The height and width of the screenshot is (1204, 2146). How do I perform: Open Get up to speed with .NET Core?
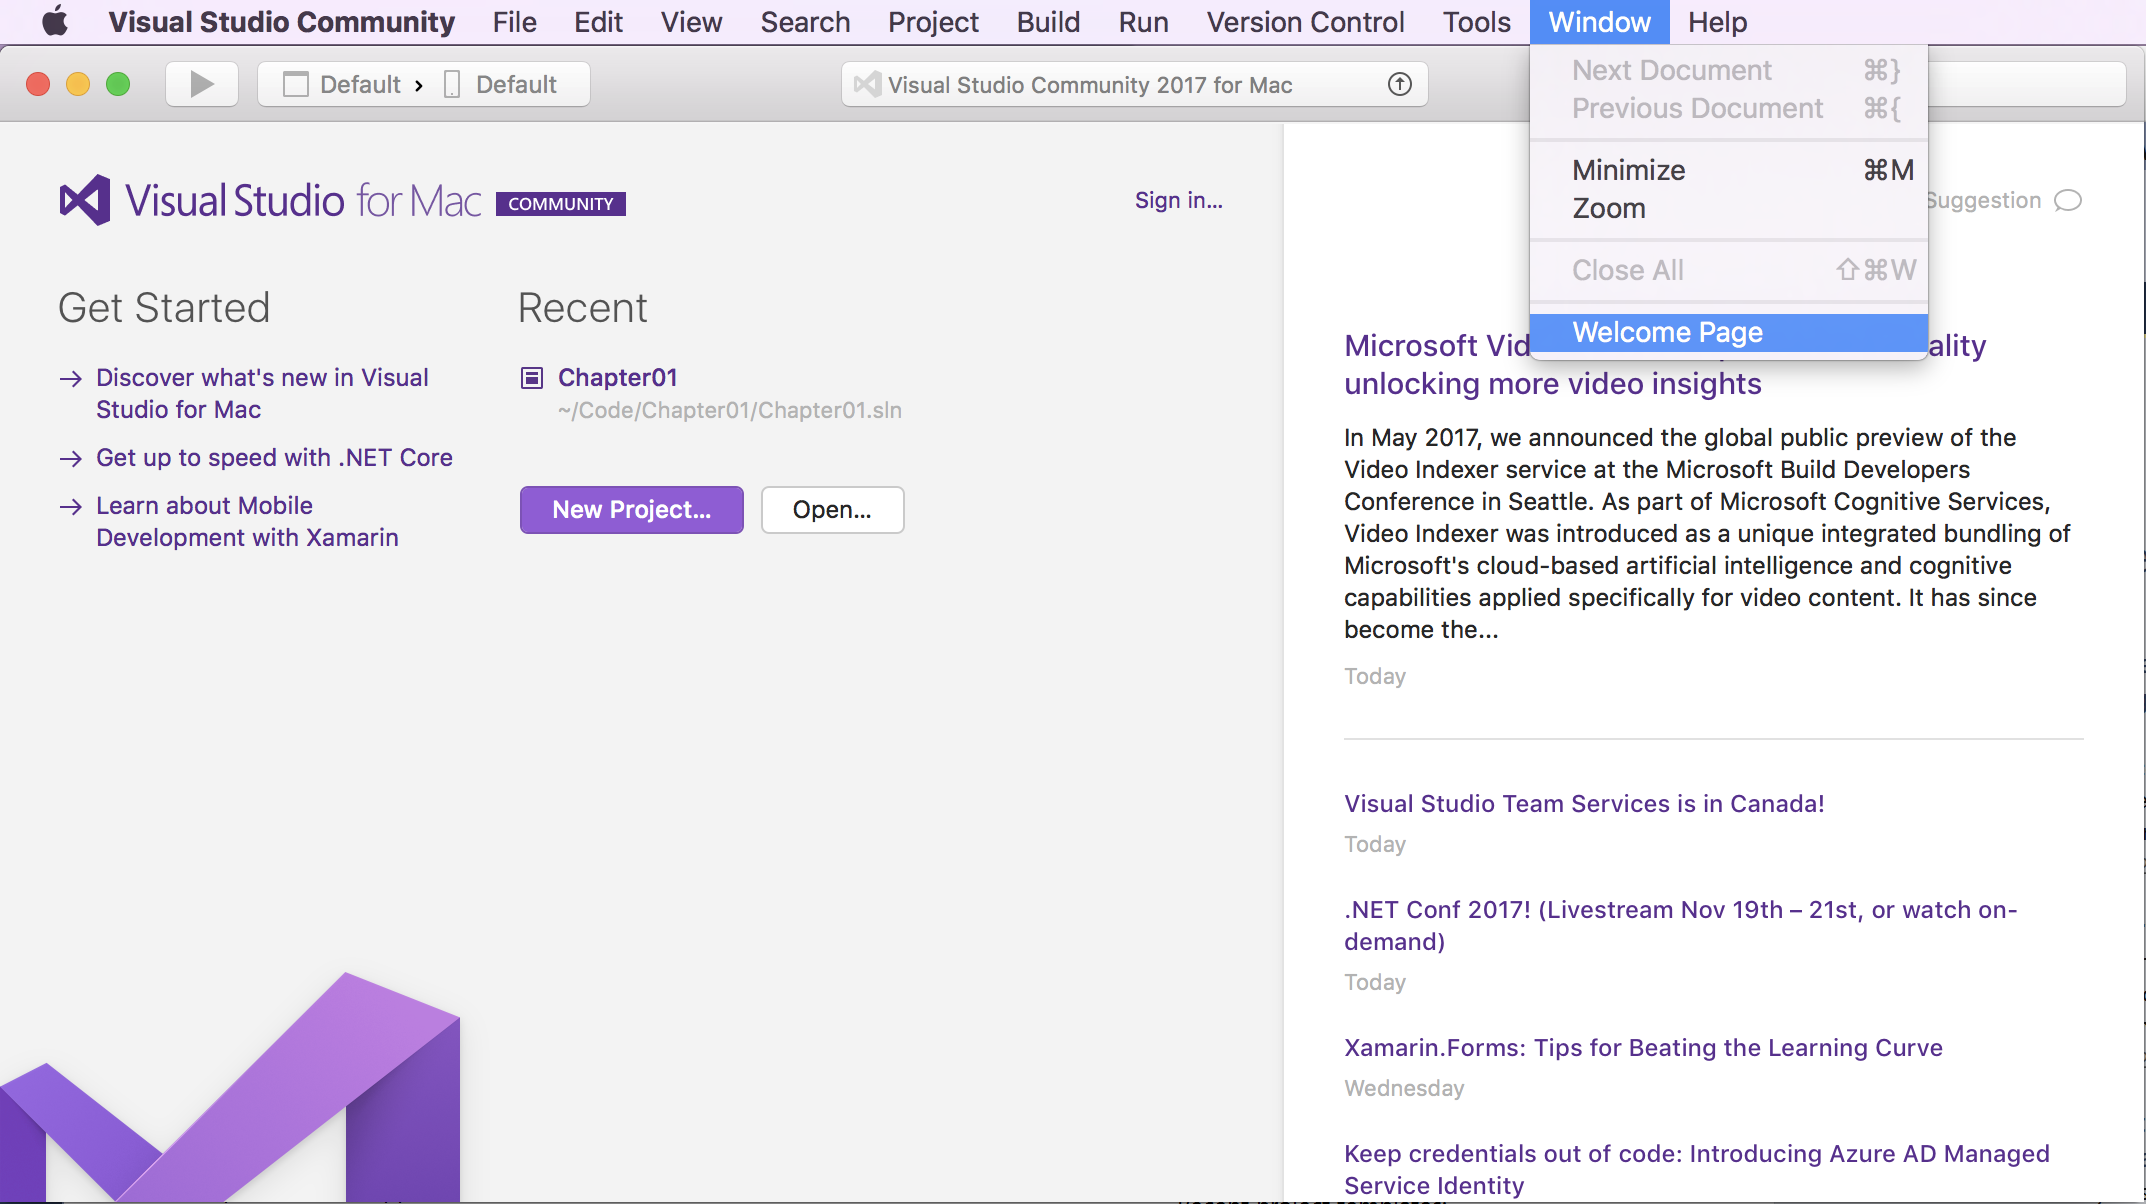274,458
